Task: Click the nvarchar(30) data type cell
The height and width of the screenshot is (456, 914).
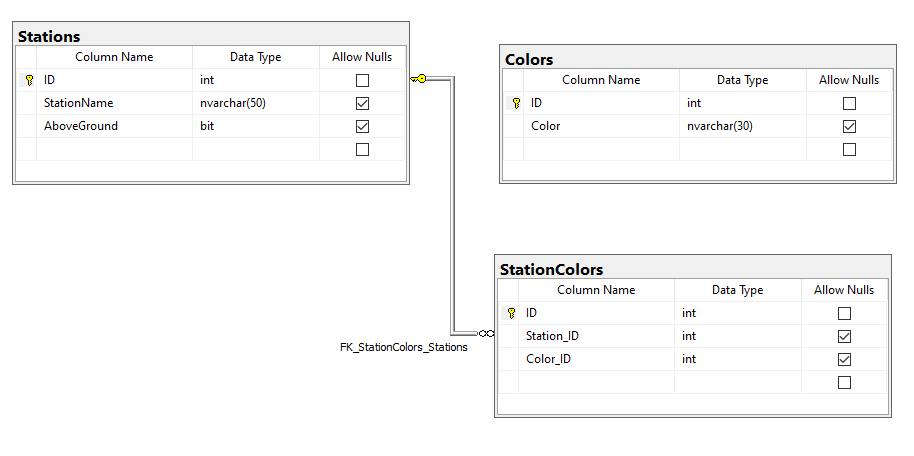Action: tap(743, 126)
